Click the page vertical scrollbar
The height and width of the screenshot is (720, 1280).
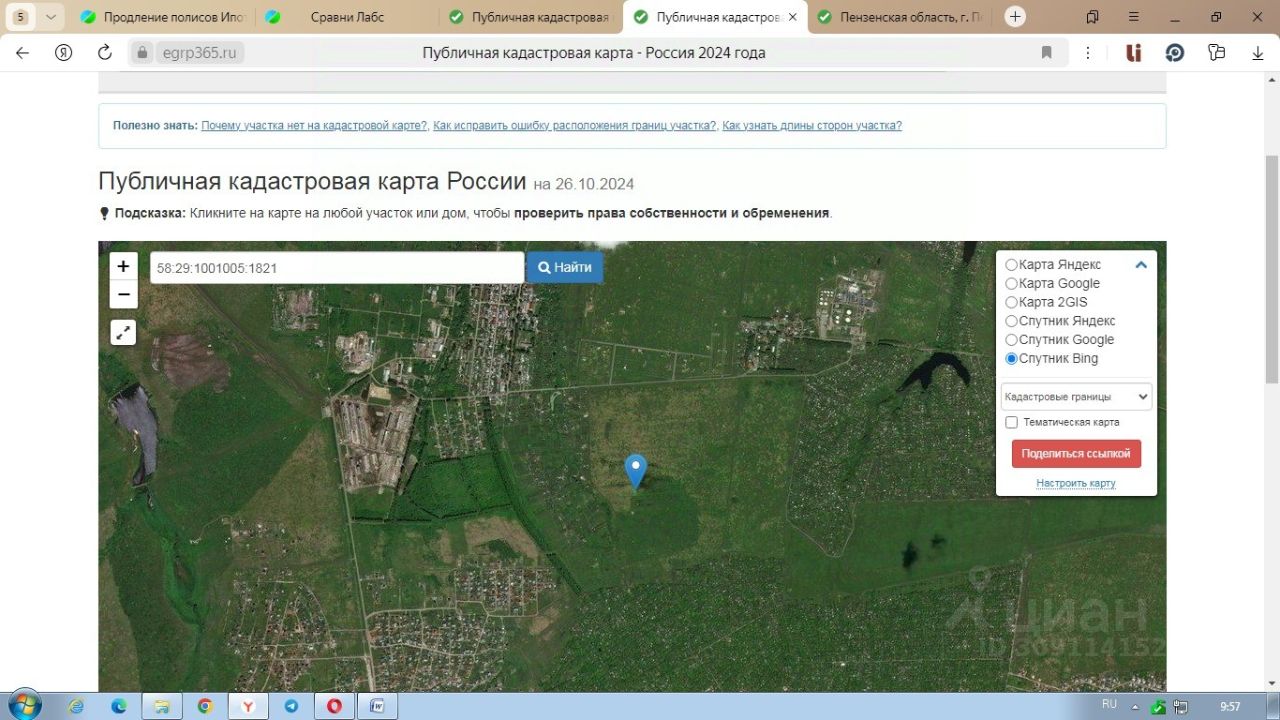[x=1272, y=268]
